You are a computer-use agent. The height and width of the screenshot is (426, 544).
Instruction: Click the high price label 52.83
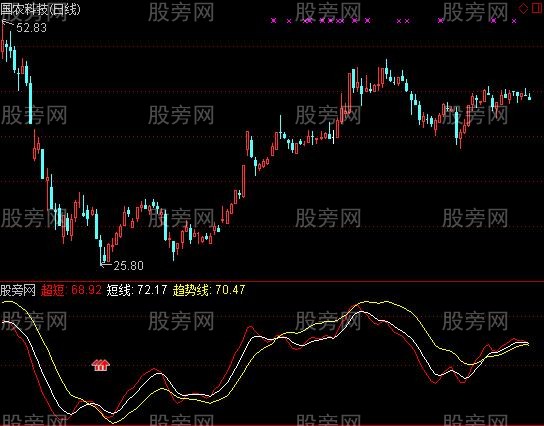(31, 28)
